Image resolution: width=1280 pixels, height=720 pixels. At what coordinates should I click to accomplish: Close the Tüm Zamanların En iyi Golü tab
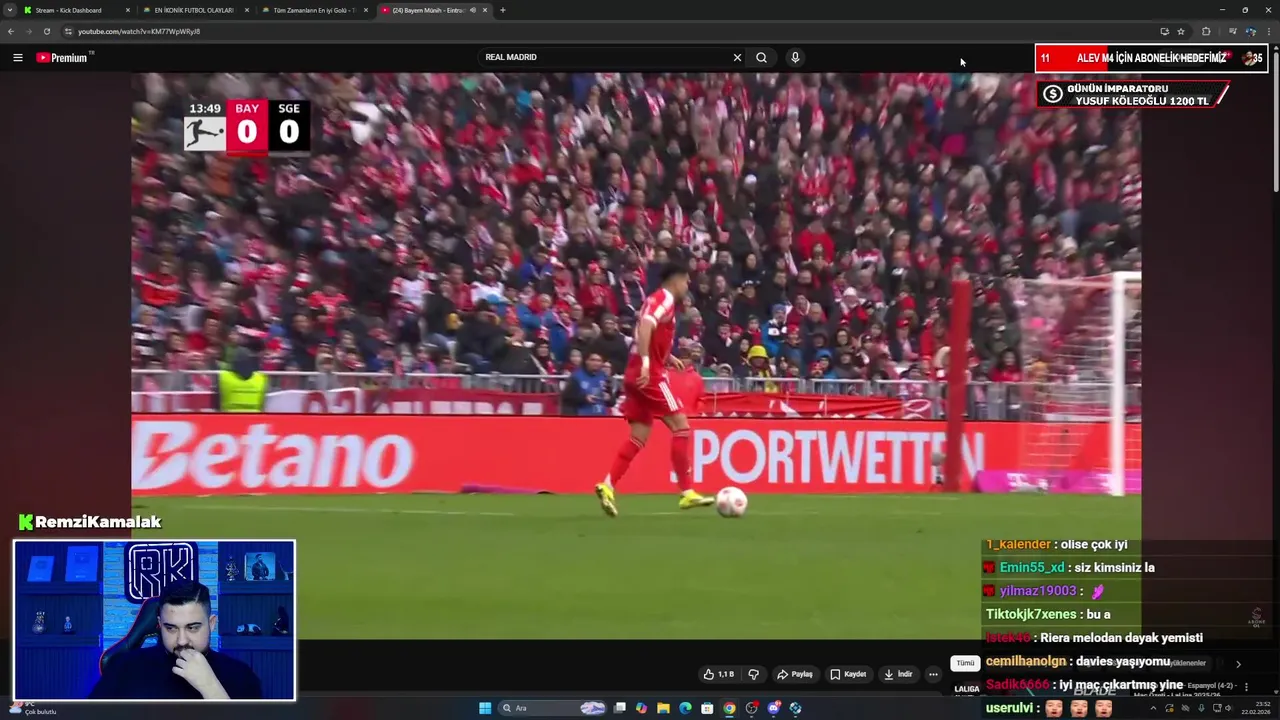(x=365, y=10)
